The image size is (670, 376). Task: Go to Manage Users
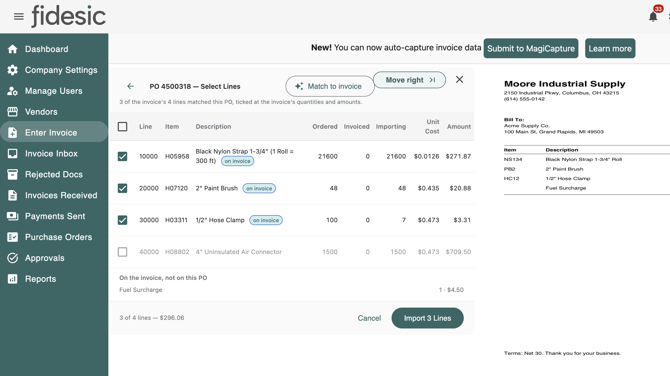point(54,91)
